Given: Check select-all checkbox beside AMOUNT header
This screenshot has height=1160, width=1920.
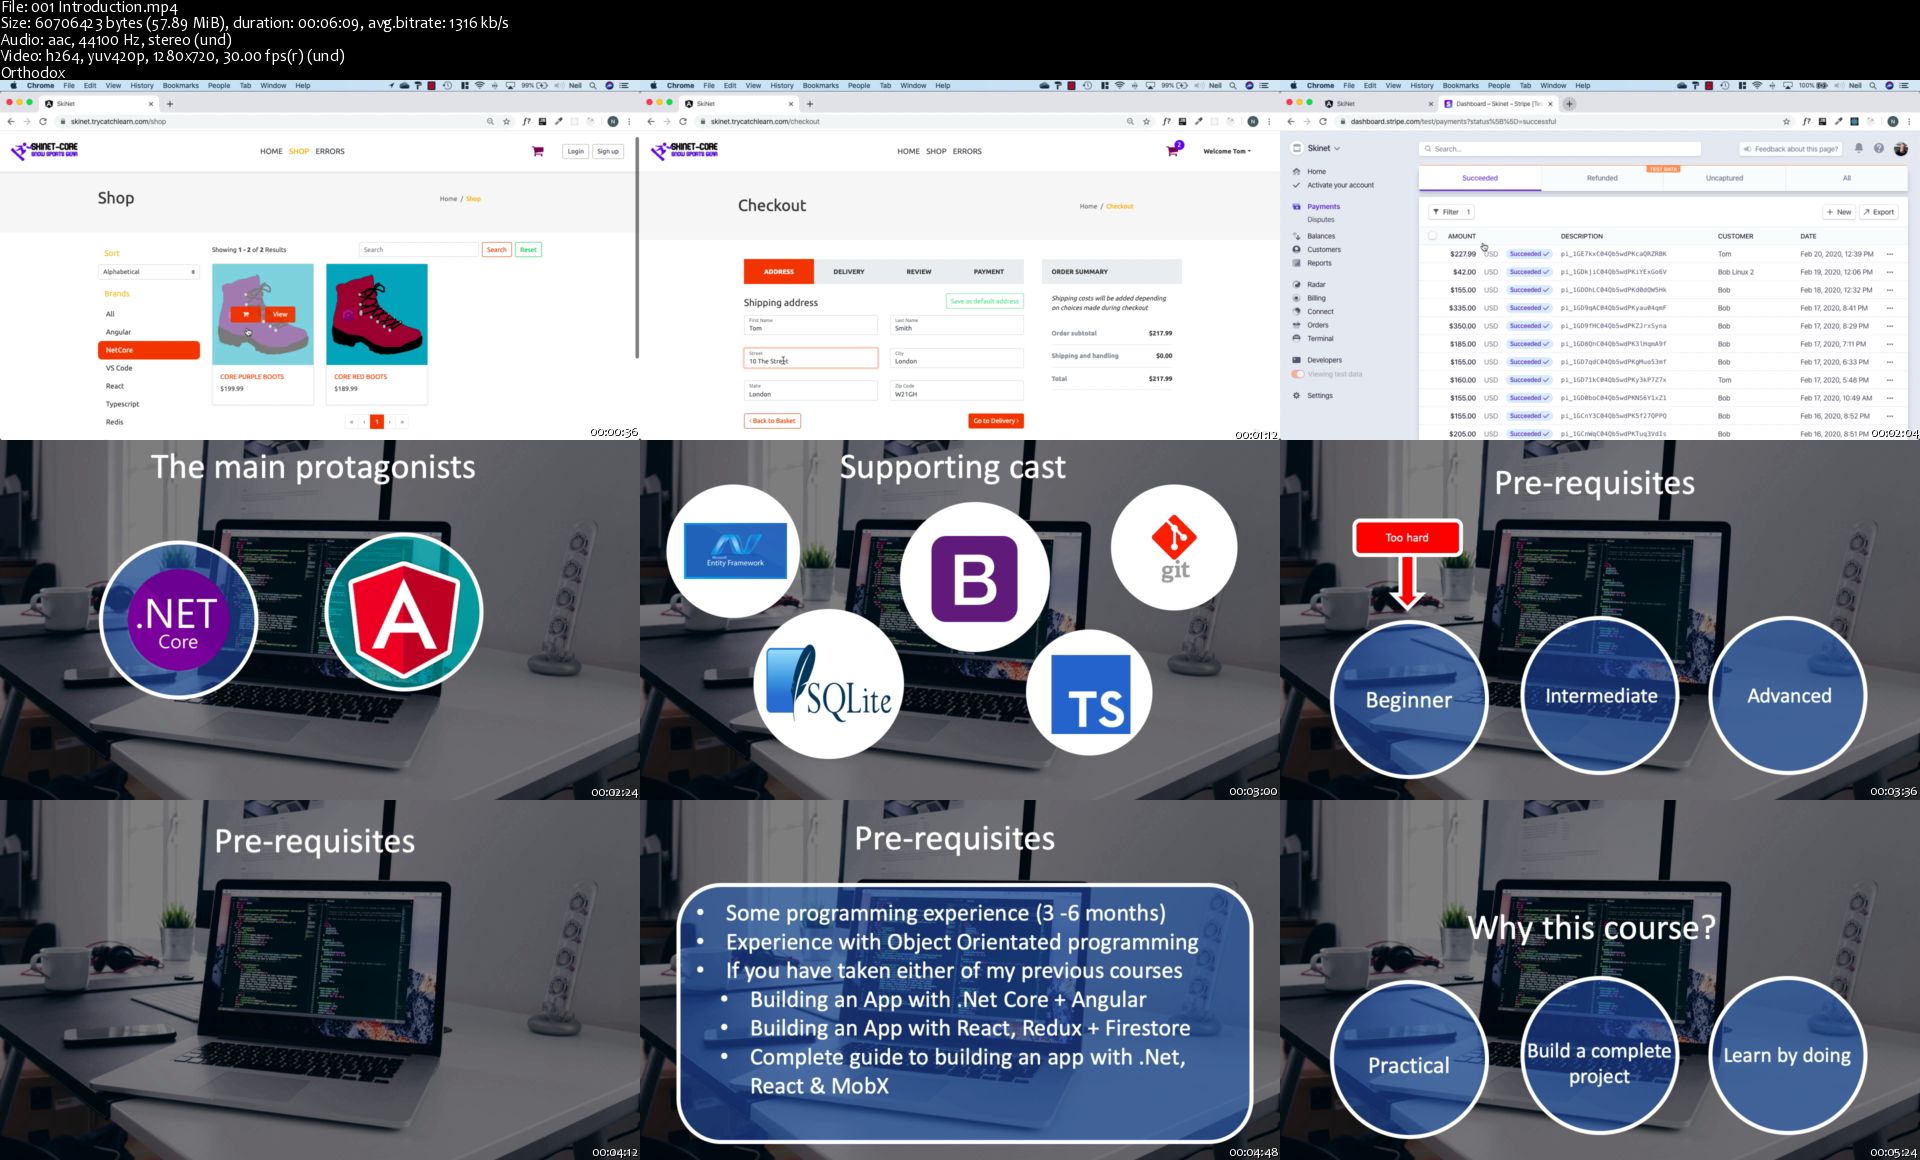Looking at the screenshot, I should click(1432, 236).
